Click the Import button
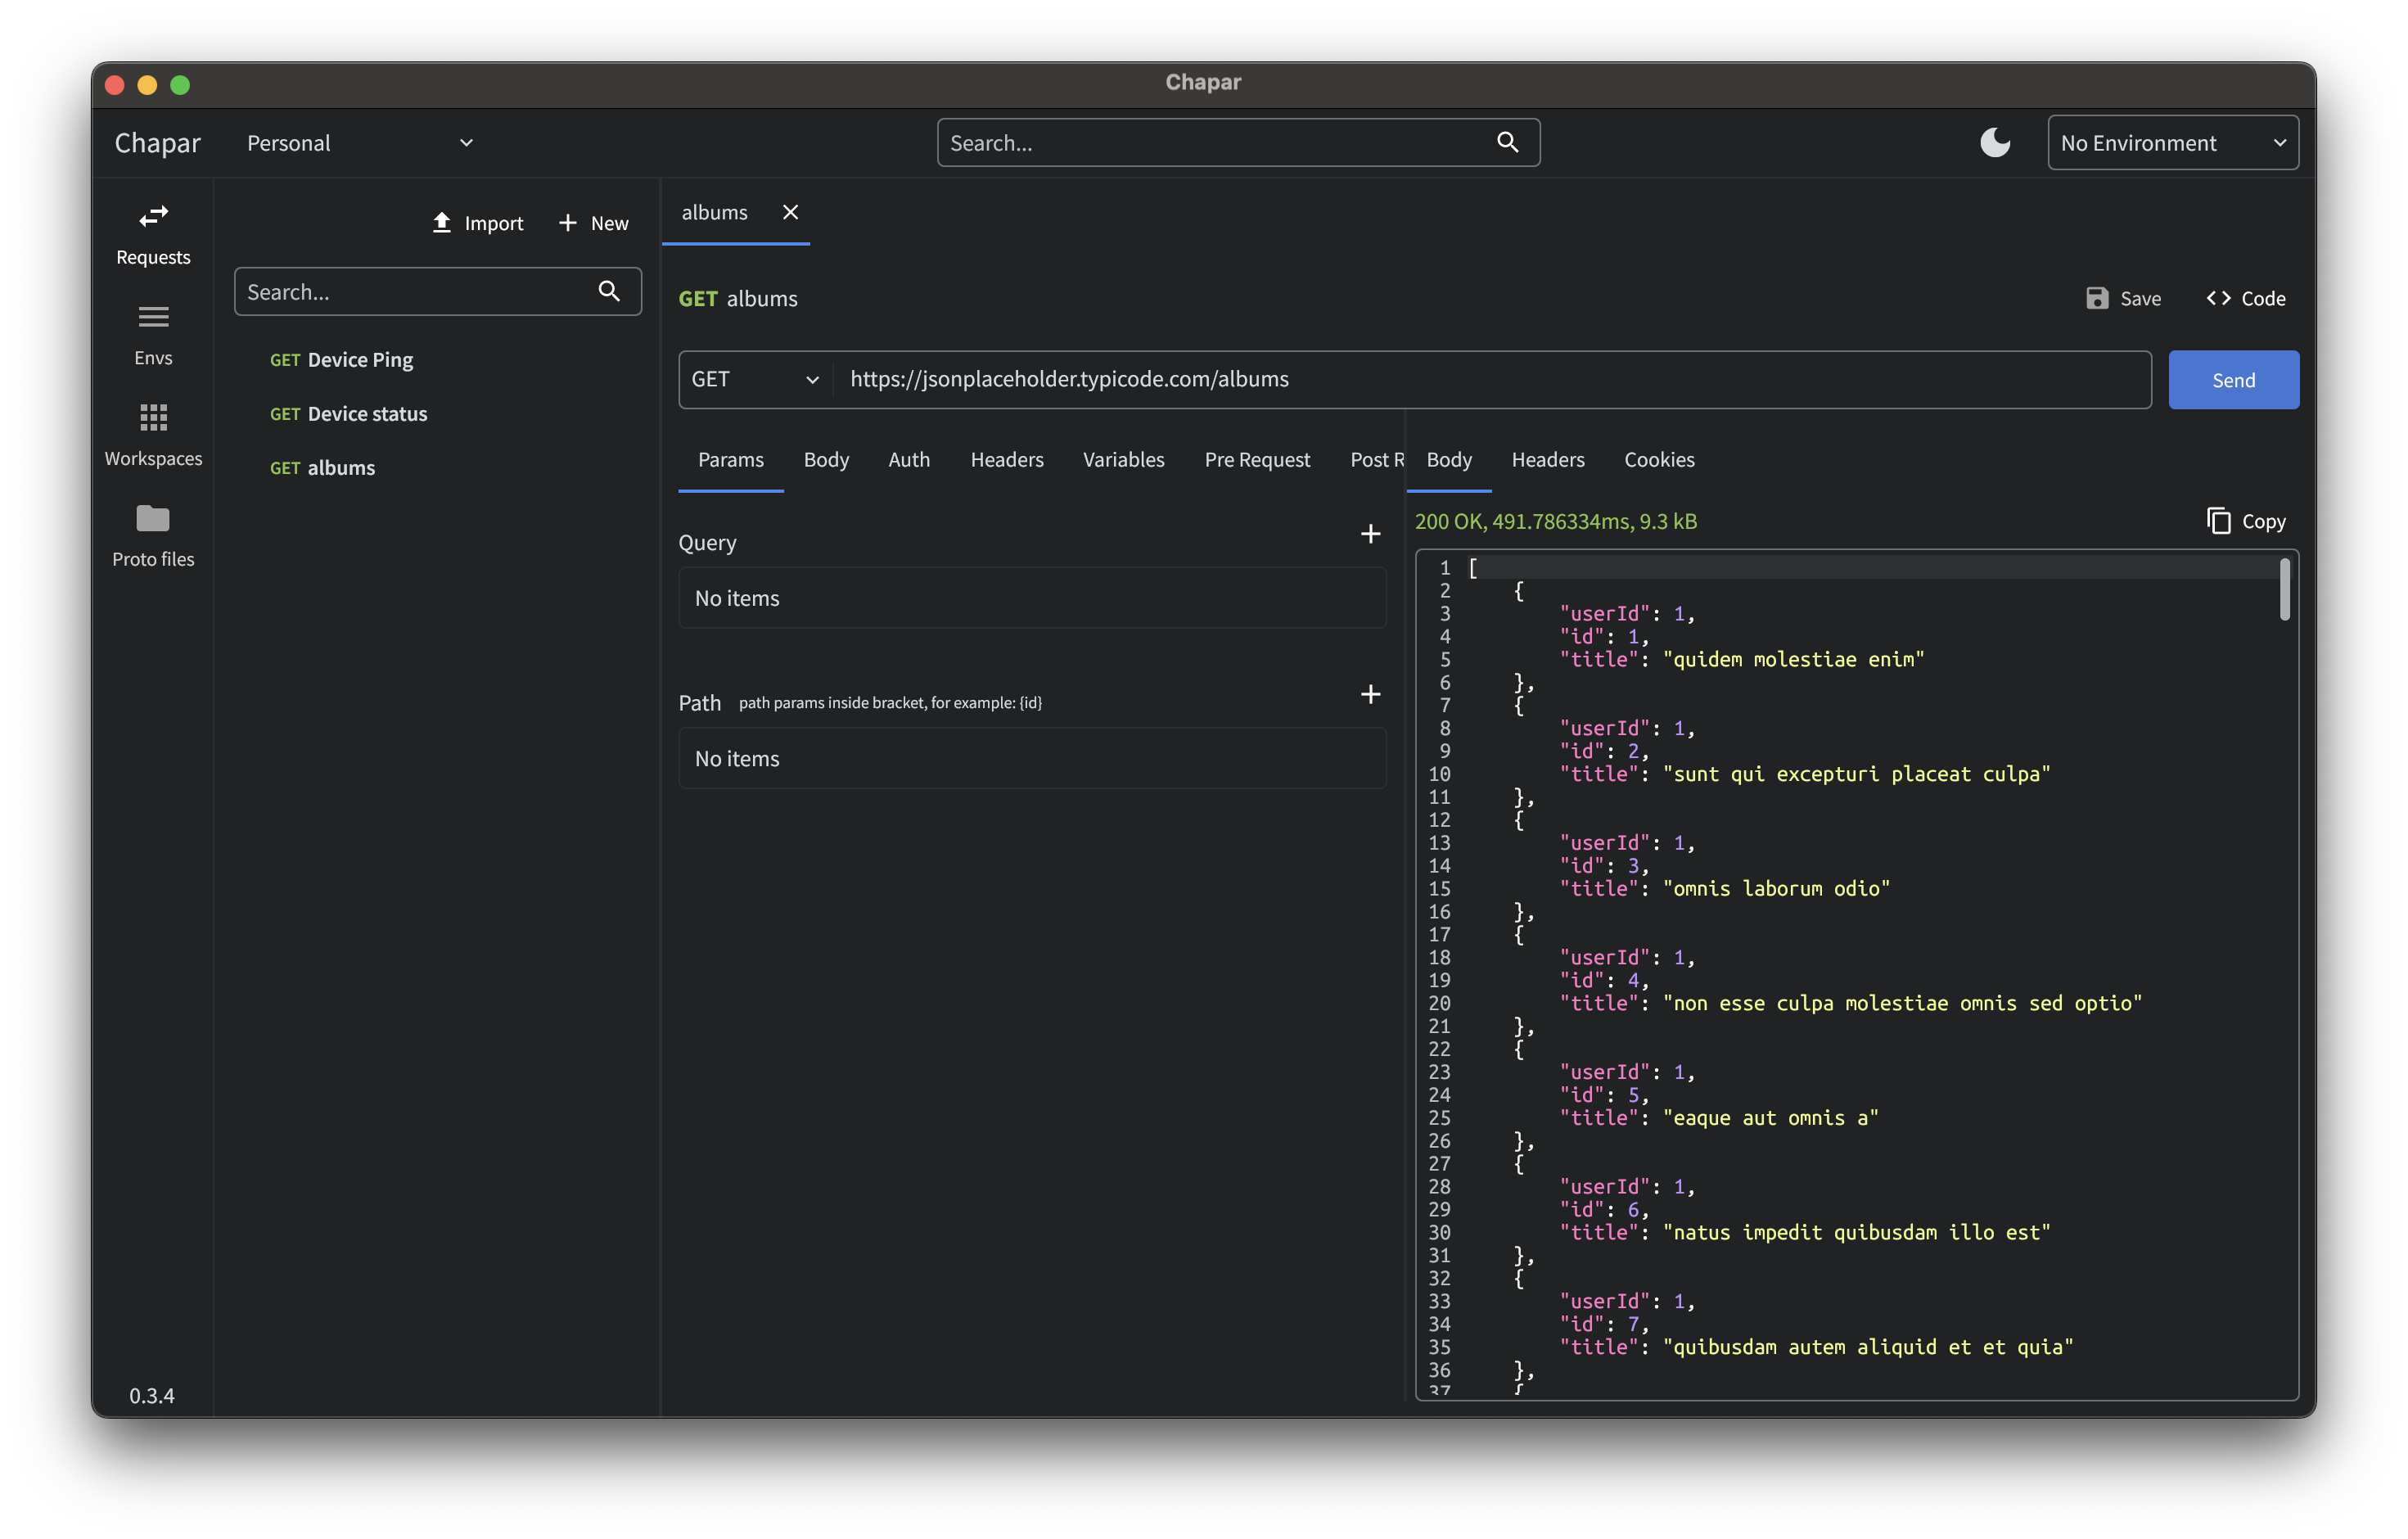 click(478, 223)
